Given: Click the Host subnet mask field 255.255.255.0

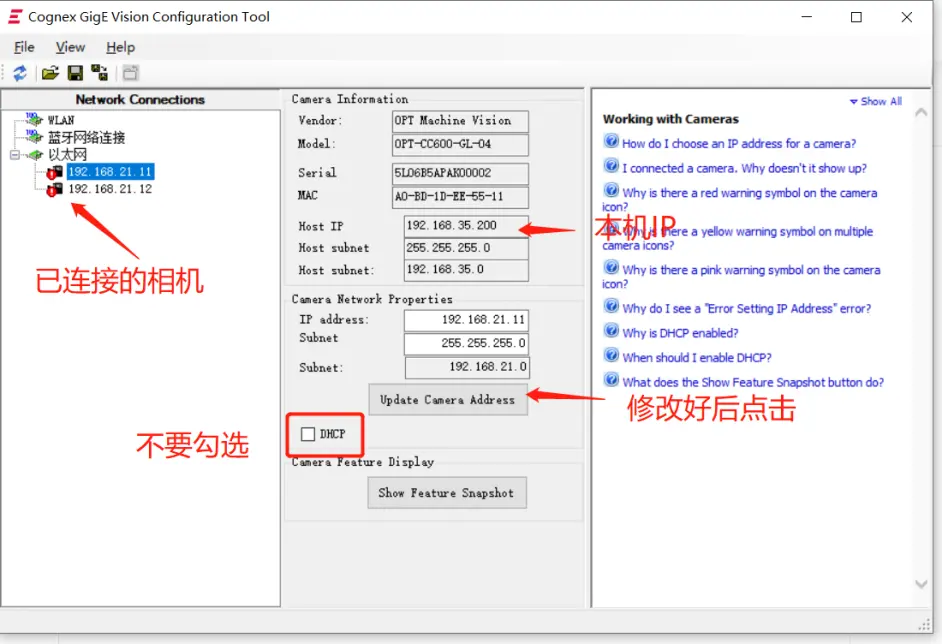Looking at the screenshot, I should point(466,248).
